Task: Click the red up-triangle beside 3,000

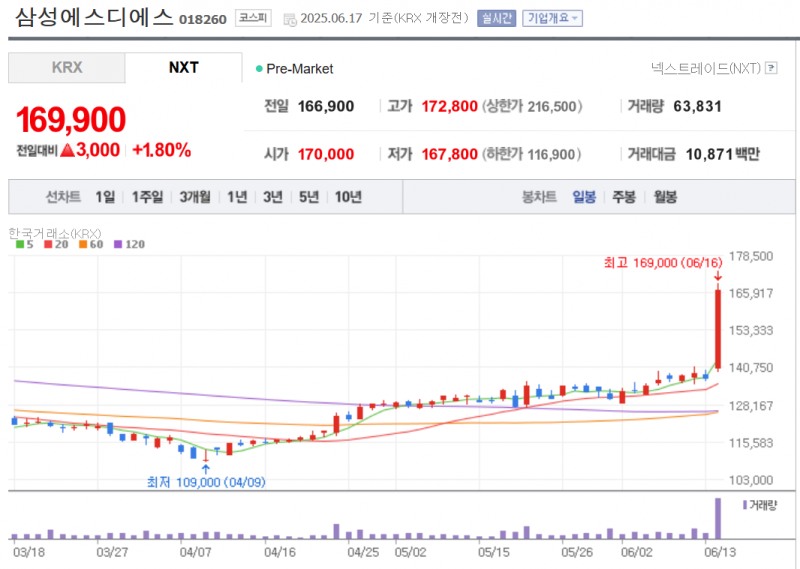Action: tap(67, 150)
